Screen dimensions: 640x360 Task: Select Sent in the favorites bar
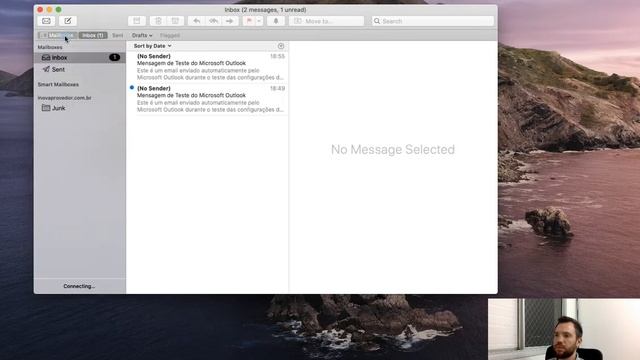pos(118,36)
